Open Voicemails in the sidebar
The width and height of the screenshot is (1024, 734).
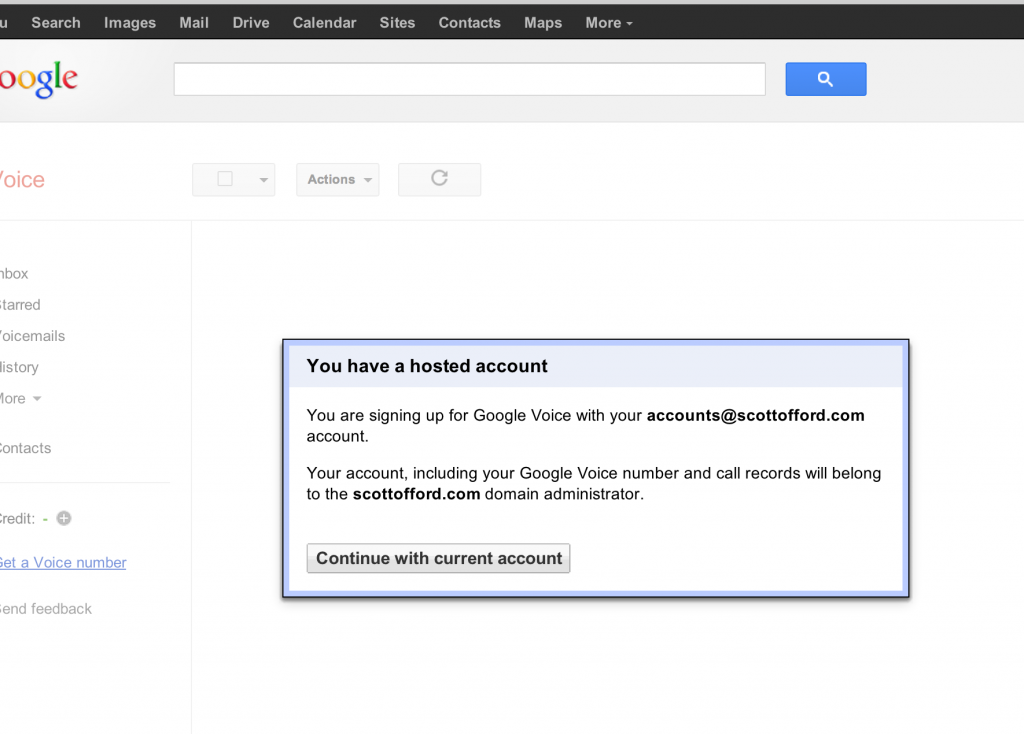(x=33, y=336)
